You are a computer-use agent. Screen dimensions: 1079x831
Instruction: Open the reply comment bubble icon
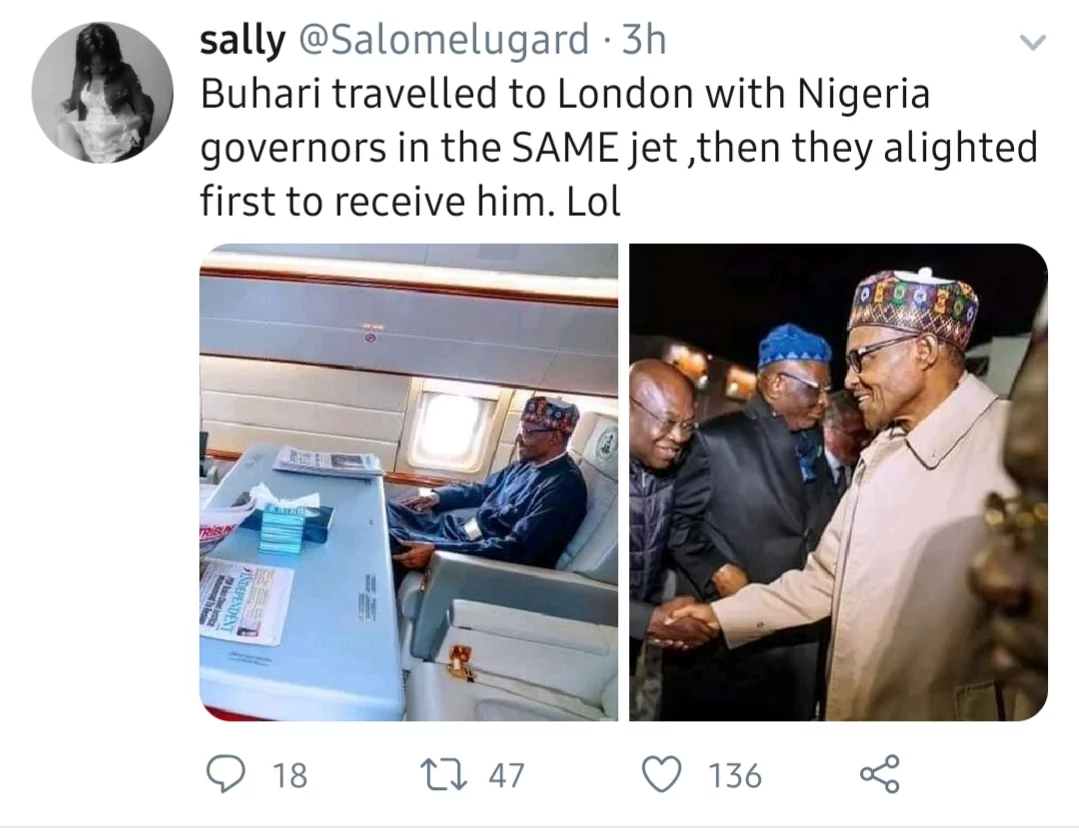pyautogui.click(x=226, y=775)
